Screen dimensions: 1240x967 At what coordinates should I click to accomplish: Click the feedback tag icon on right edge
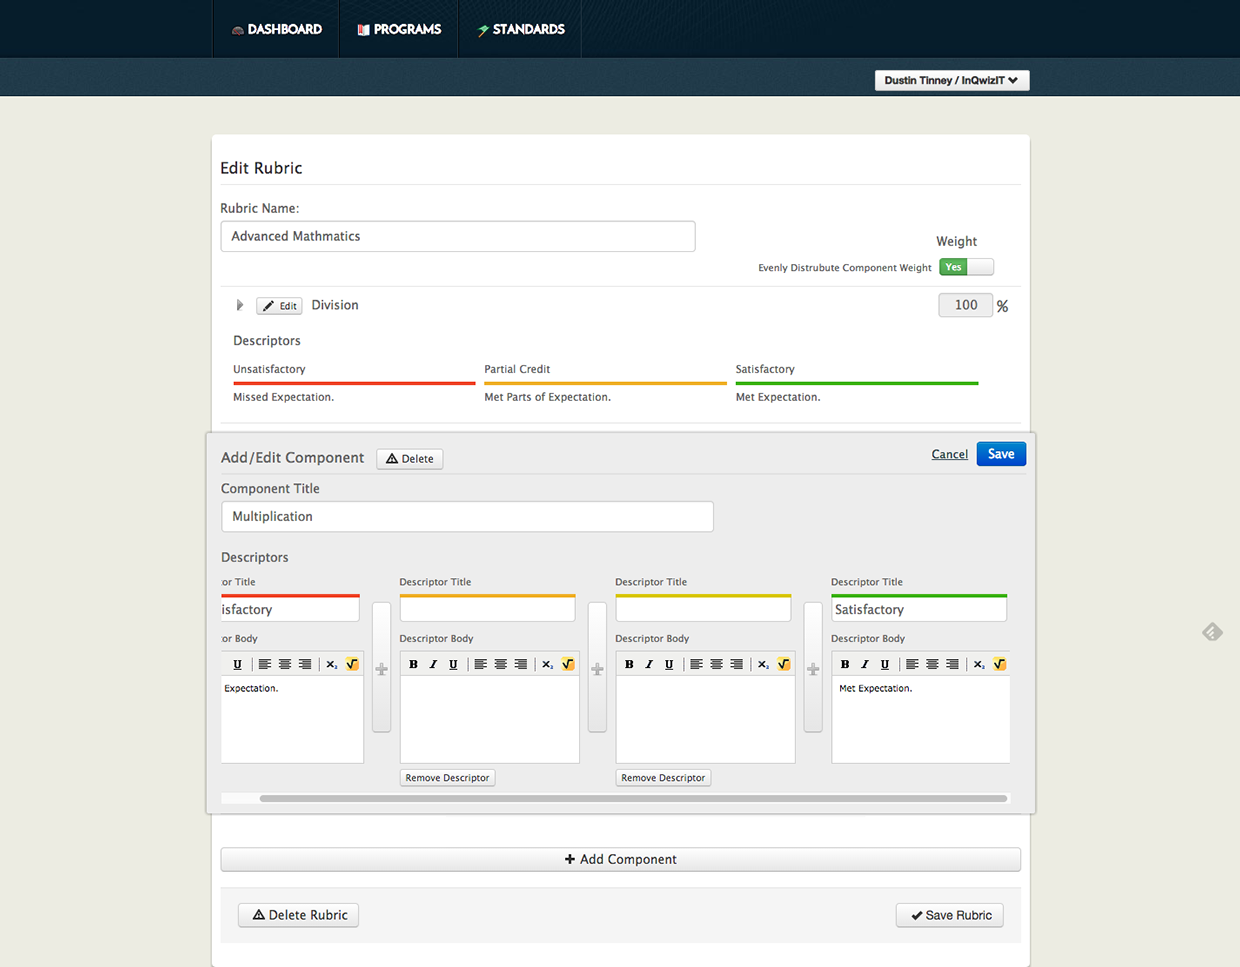click(1212, 632)
